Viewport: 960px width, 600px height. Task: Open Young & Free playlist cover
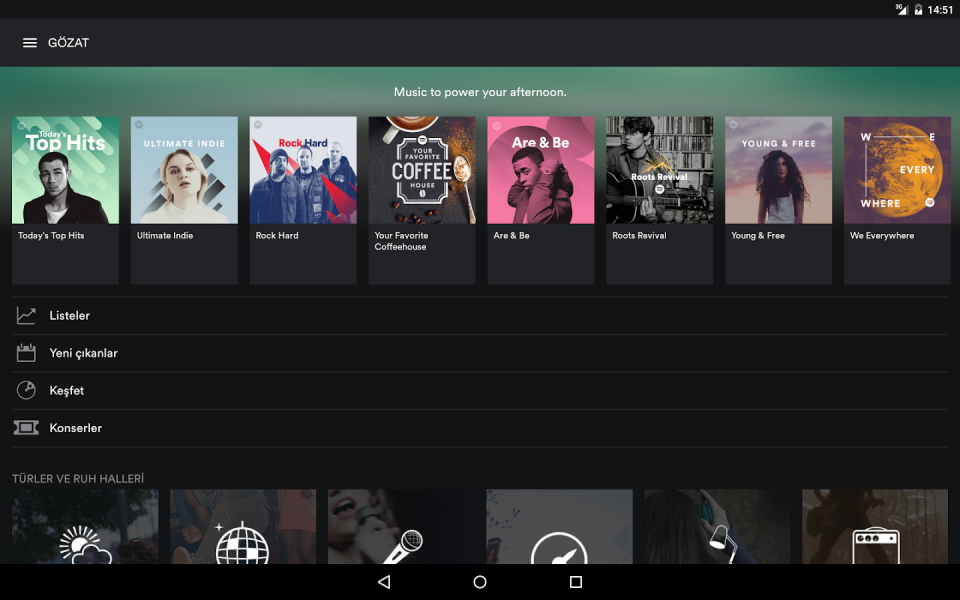point(778,170)
